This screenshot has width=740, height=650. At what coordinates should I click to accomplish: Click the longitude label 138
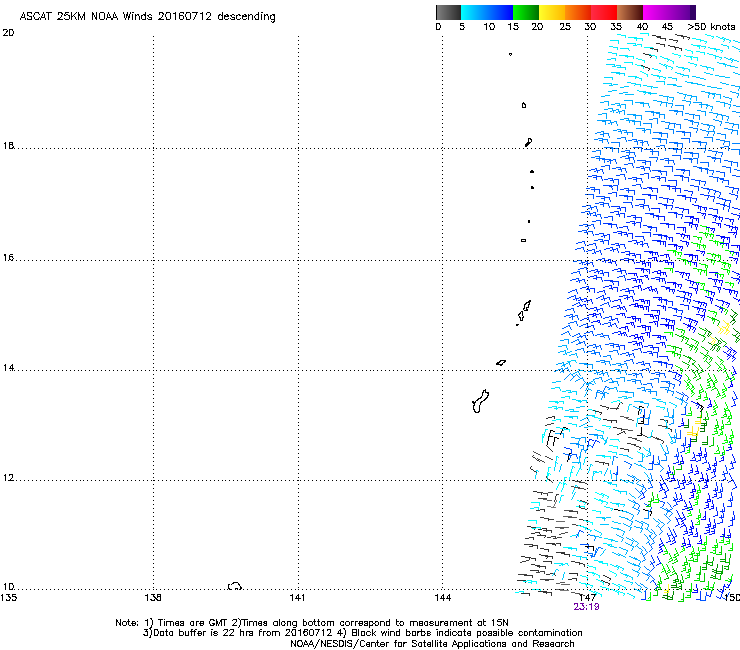point(153,598)
